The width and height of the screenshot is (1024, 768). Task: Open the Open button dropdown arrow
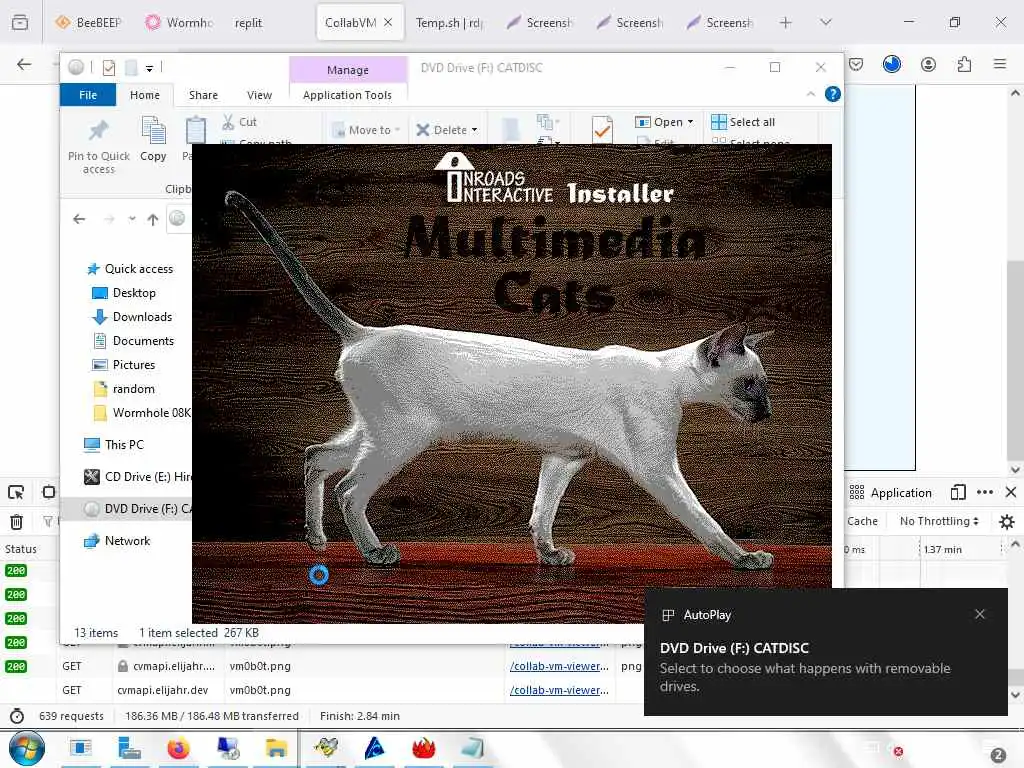tap(690, 122)
